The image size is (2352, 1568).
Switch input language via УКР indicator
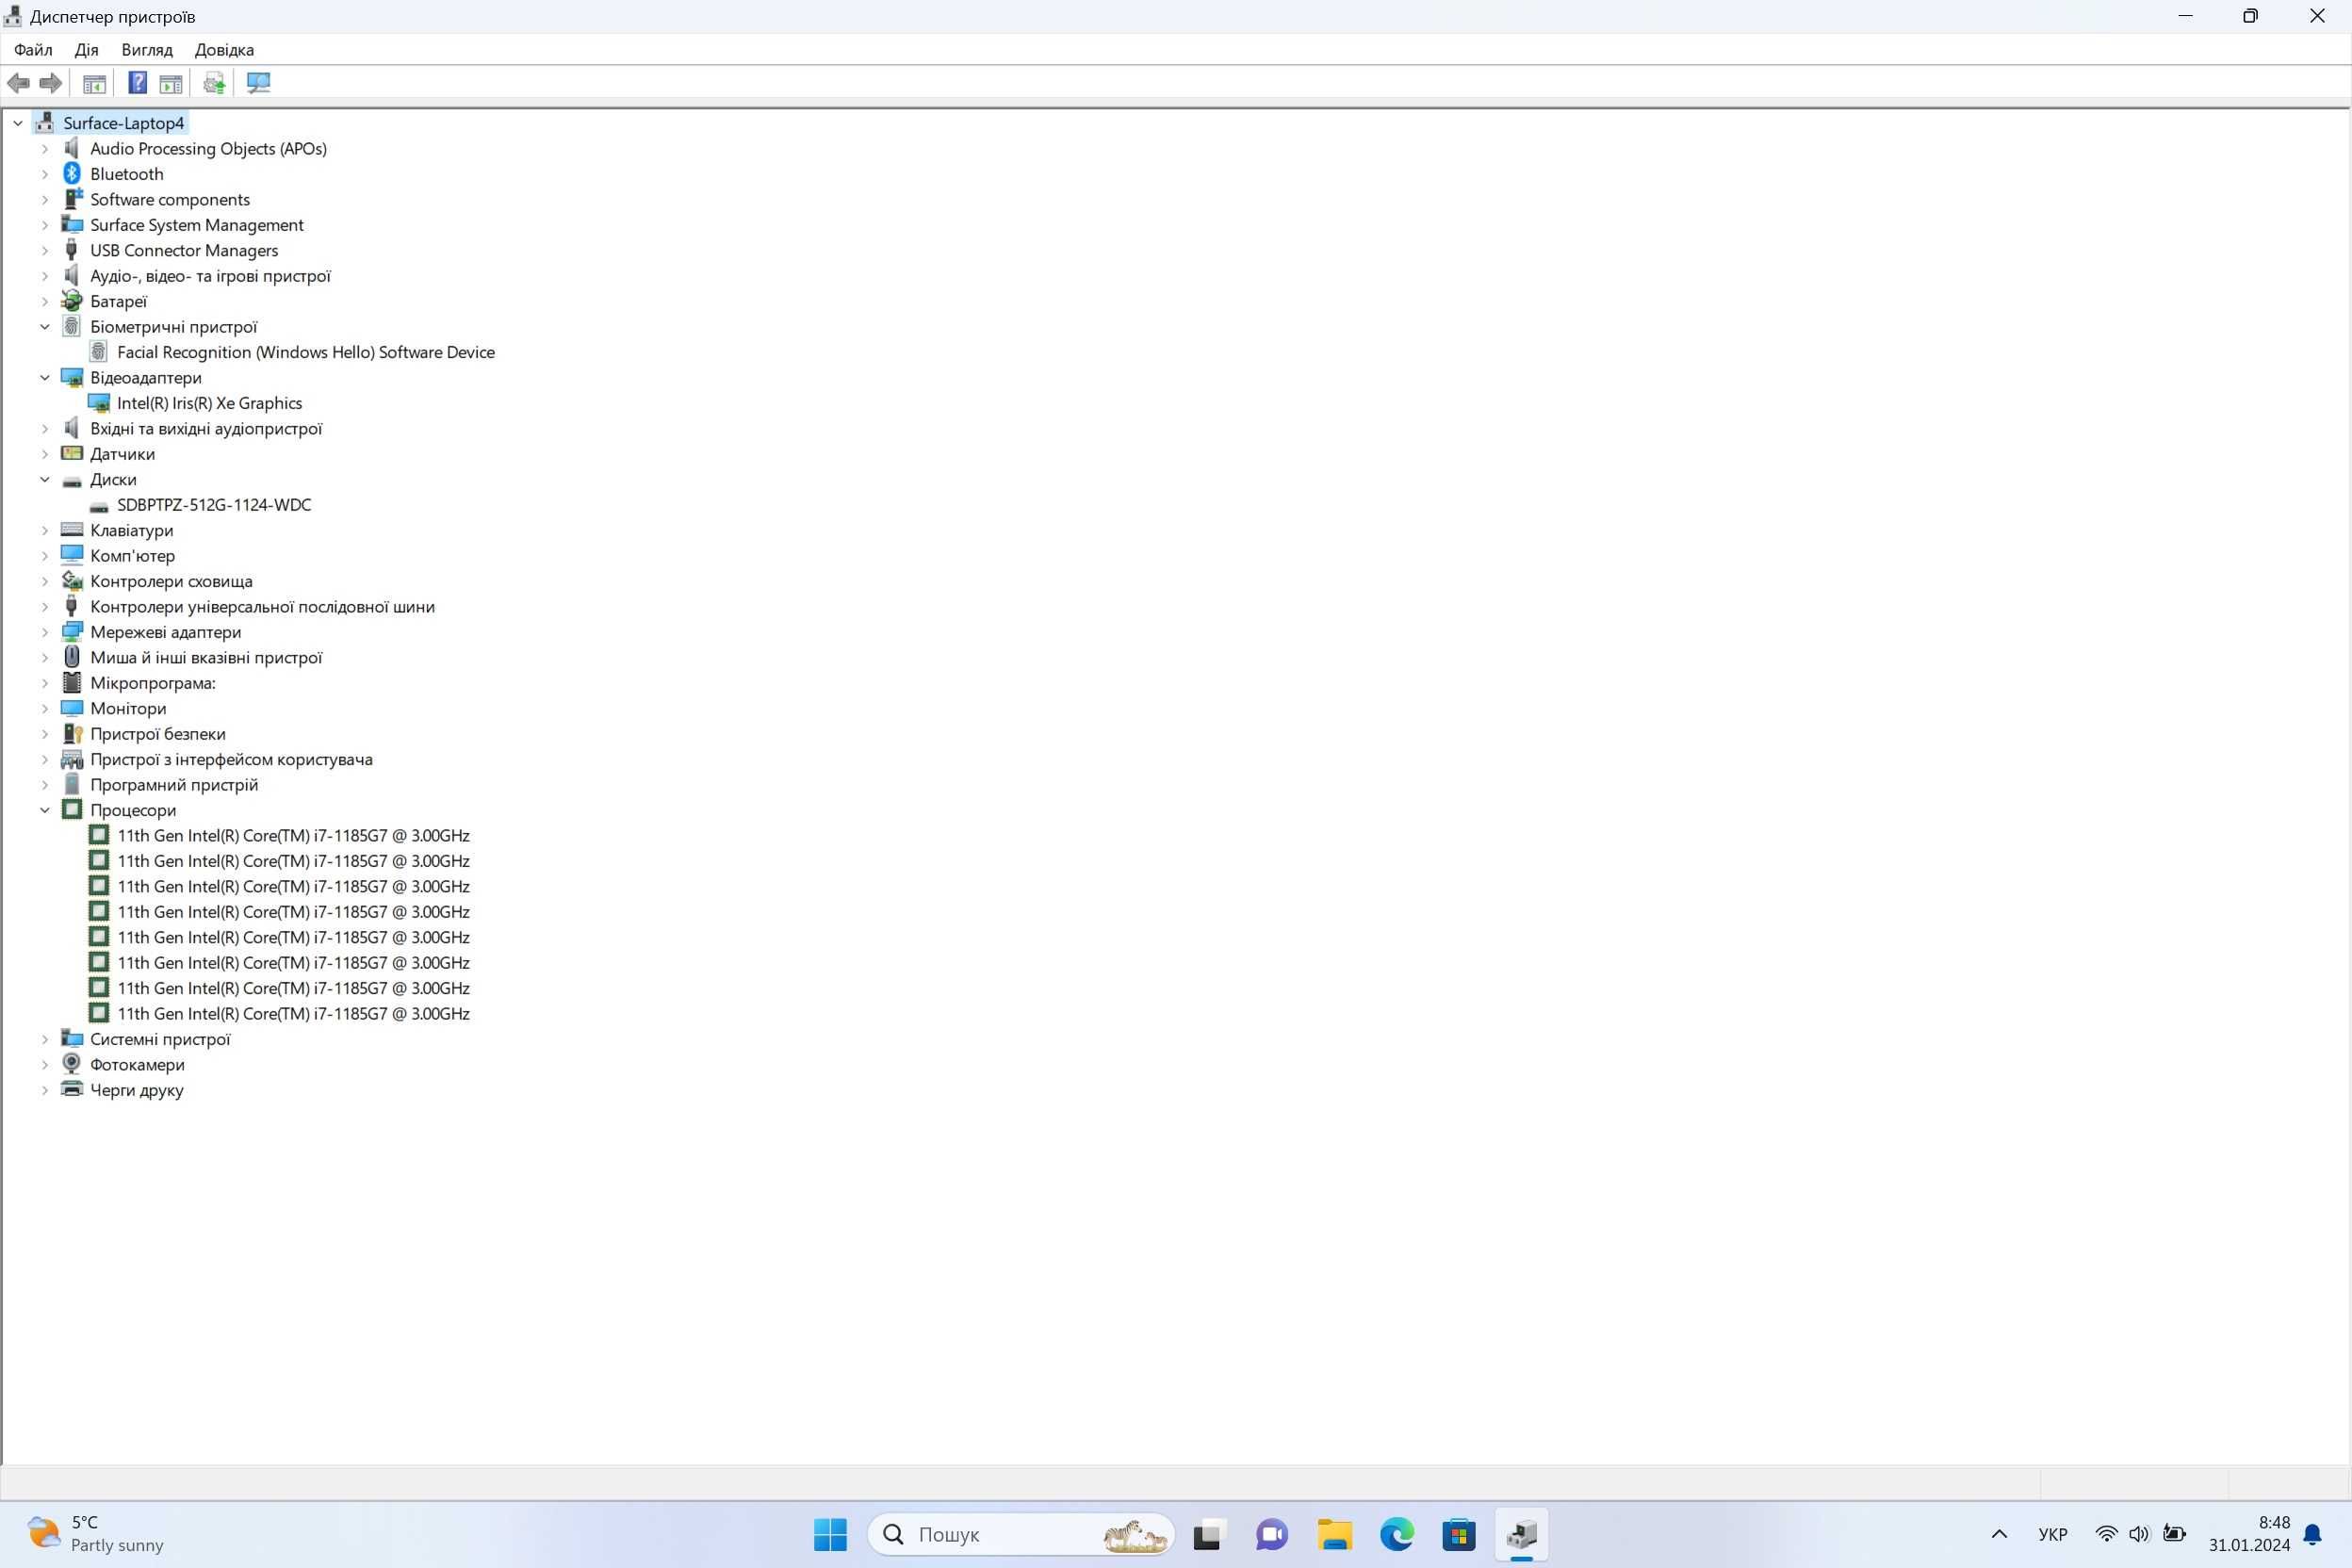coord(2052,1534)
